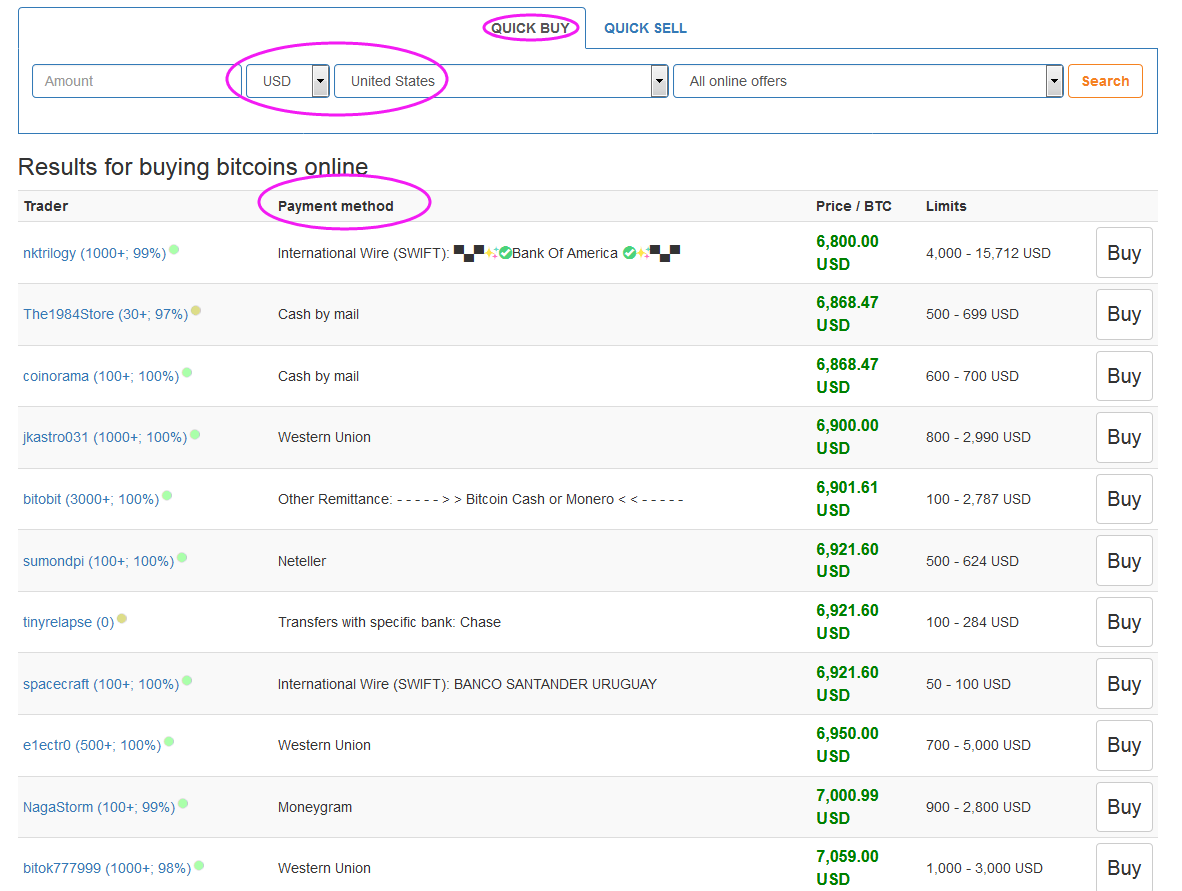Click Buy for nktrilogy's offer
This screenshot has height=891, width=1182.
pos(1124,253)
